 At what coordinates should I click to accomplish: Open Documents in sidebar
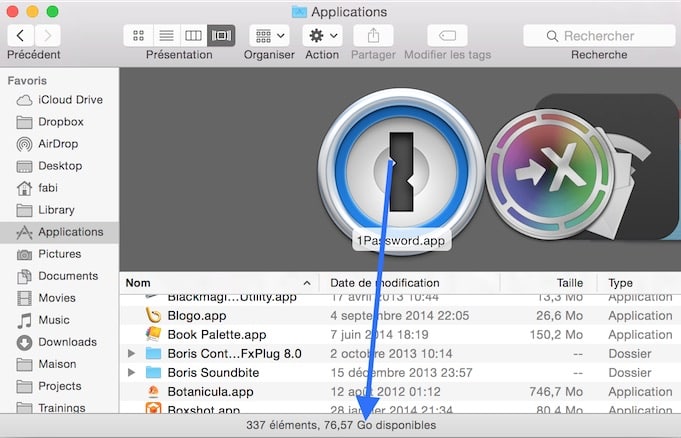[60, 276]
